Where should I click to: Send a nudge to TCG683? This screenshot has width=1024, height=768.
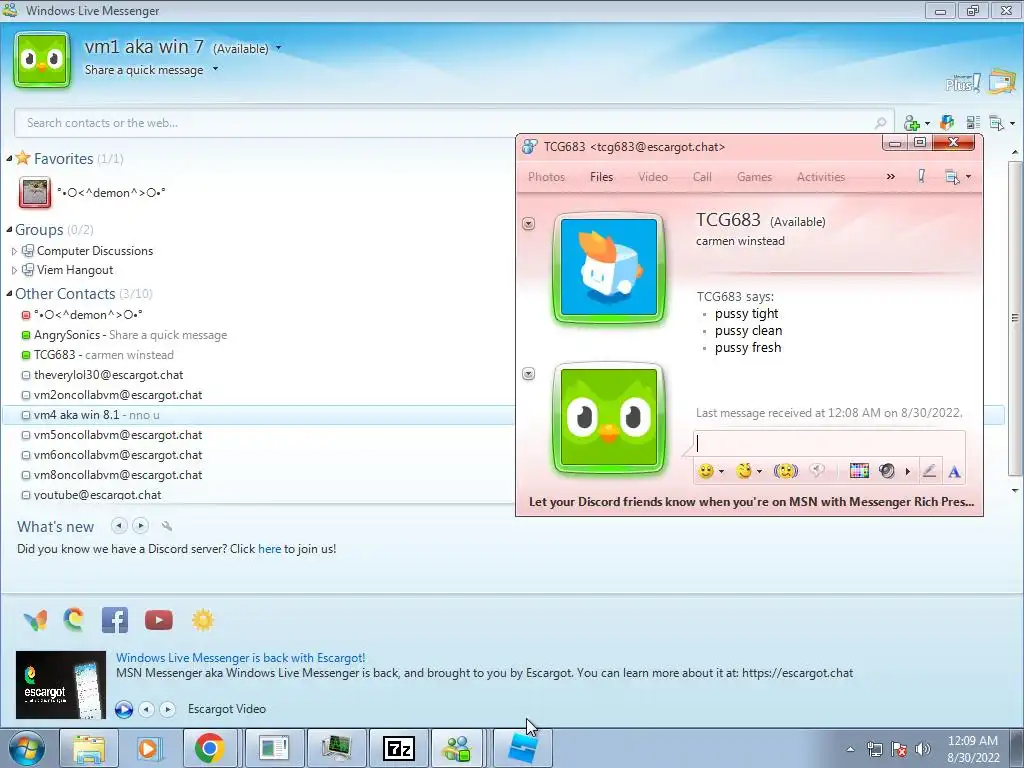(x=786, y=471)
